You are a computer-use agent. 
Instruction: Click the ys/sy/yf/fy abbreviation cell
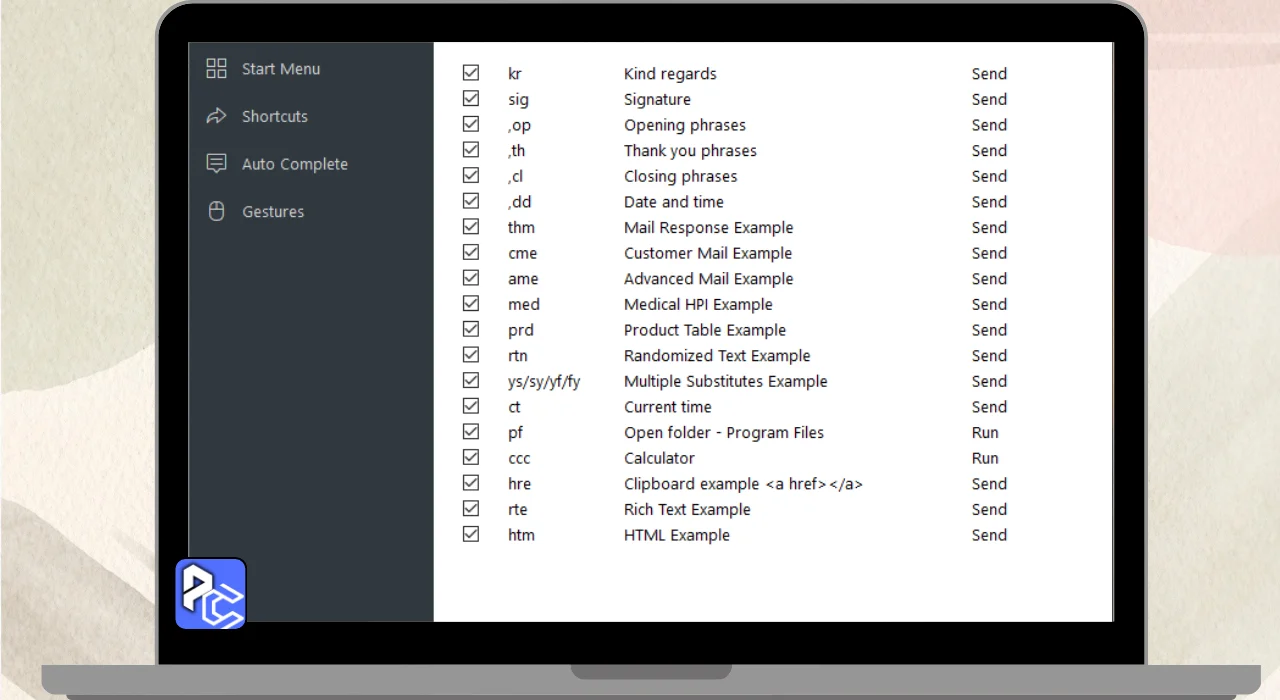(544, 382)
